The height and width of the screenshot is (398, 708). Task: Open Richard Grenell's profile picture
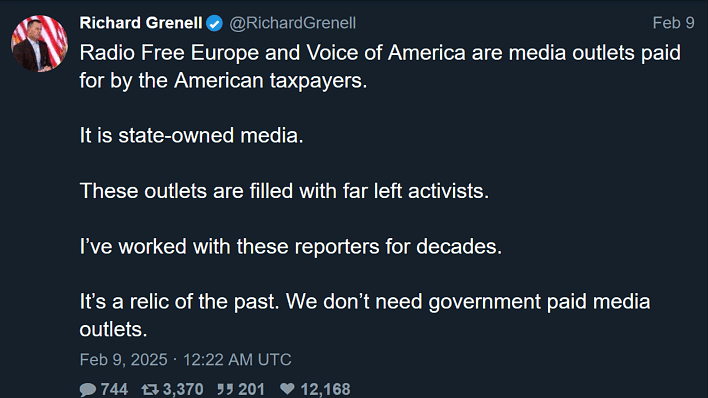click(39, 43)
